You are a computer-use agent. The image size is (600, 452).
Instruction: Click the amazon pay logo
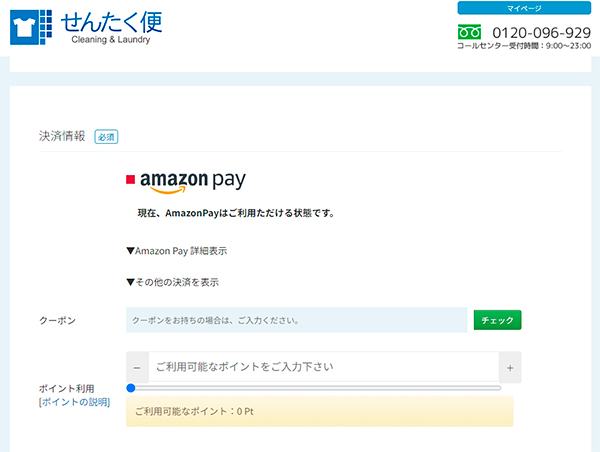pyautogui.click(x=193, y=182)
